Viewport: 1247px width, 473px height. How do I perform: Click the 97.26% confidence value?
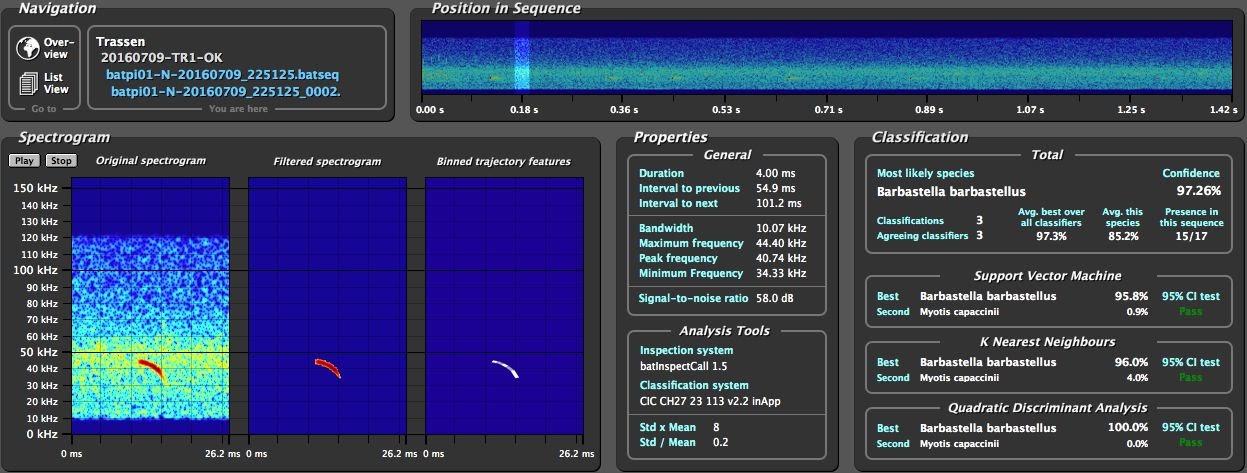(x=1198, y=190)
